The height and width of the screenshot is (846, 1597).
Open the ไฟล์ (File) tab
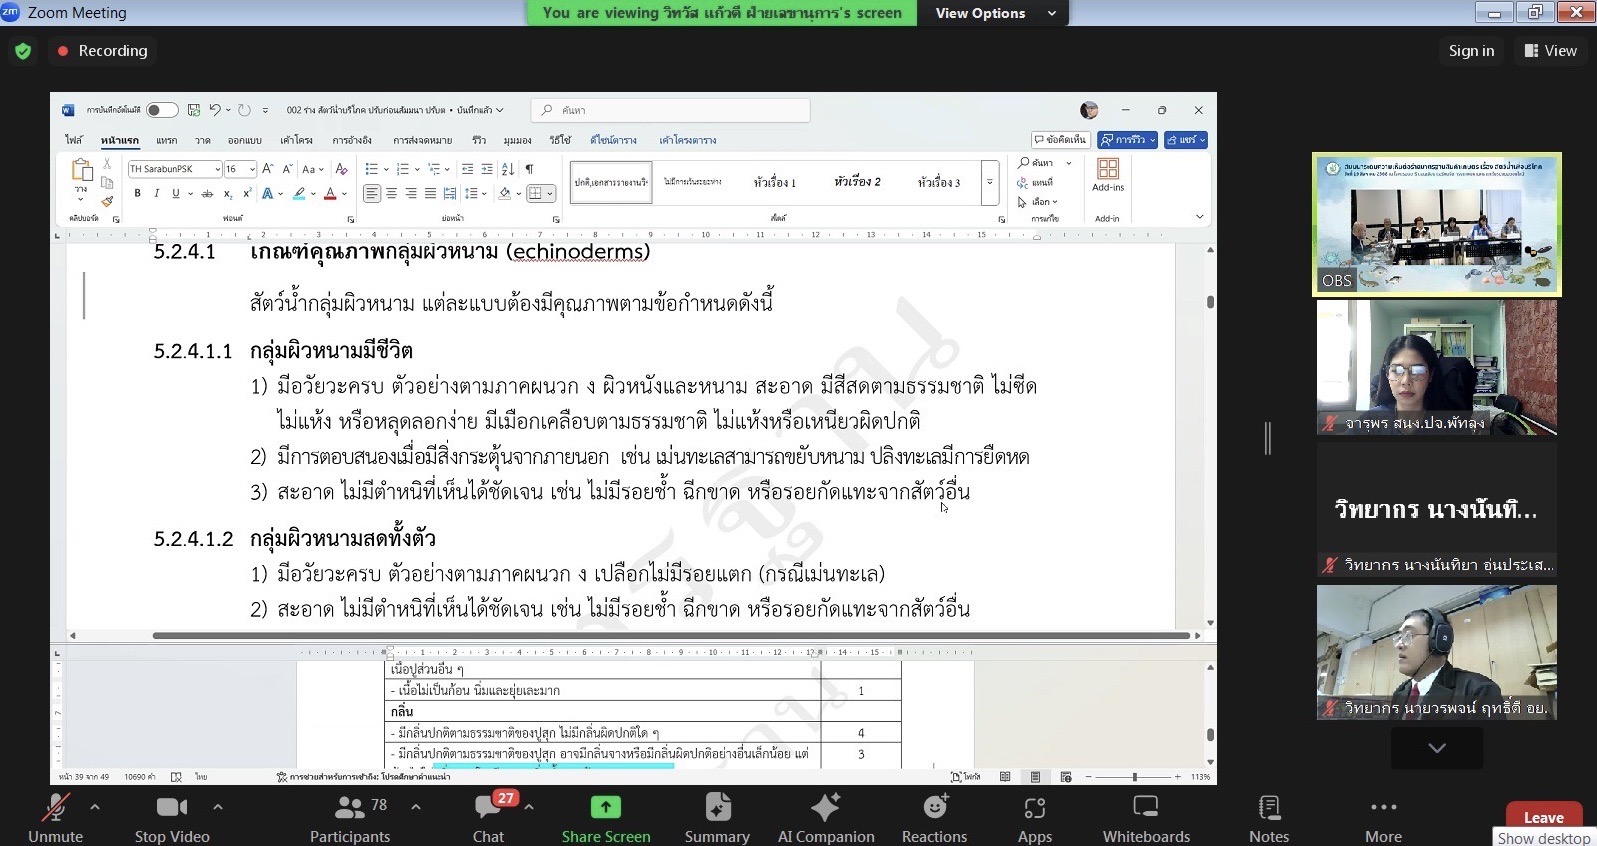tap(74, 140)
